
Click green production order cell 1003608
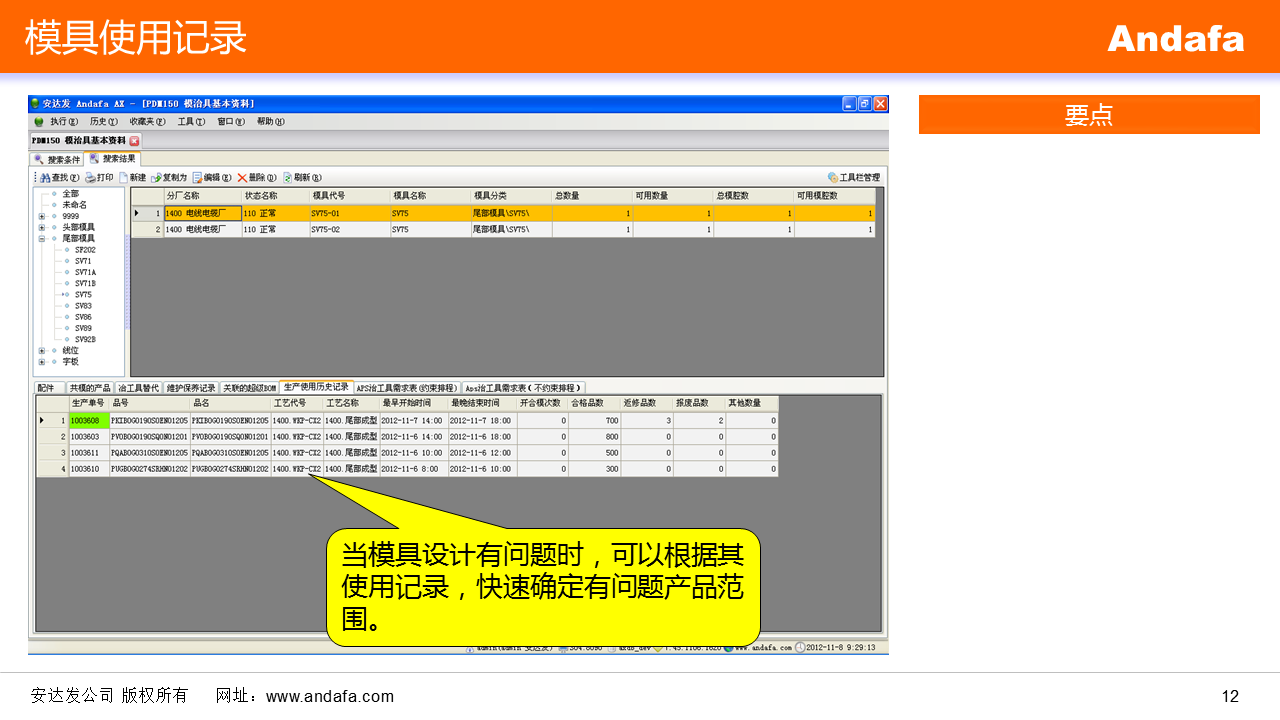(x=89, y=421)
